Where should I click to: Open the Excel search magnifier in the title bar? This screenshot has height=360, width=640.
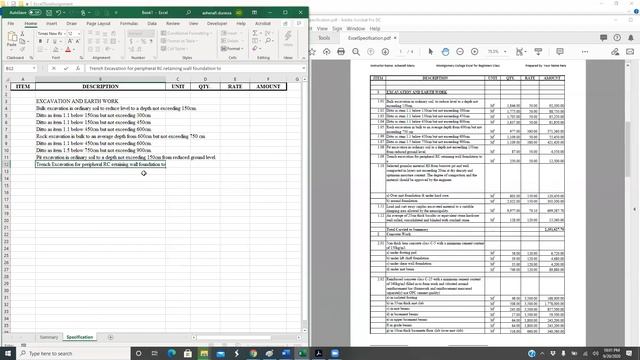[188, 13]
